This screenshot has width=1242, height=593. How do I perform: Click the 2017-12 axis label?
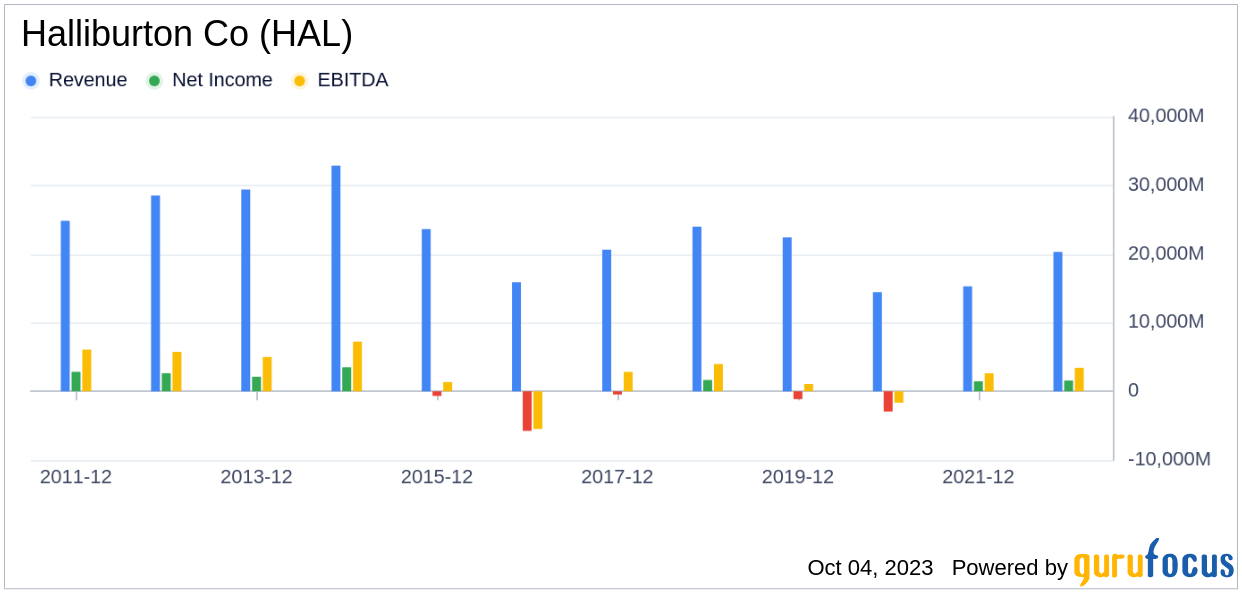(x=617, y=477)
